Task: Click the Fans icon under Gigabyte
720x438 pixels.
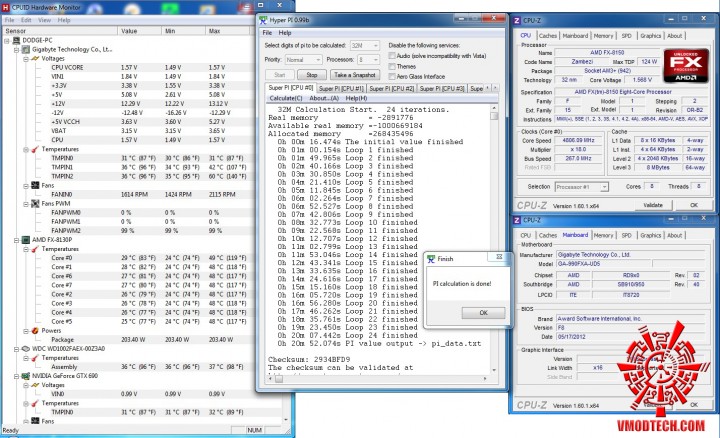Action: click(x=35, y=185)
